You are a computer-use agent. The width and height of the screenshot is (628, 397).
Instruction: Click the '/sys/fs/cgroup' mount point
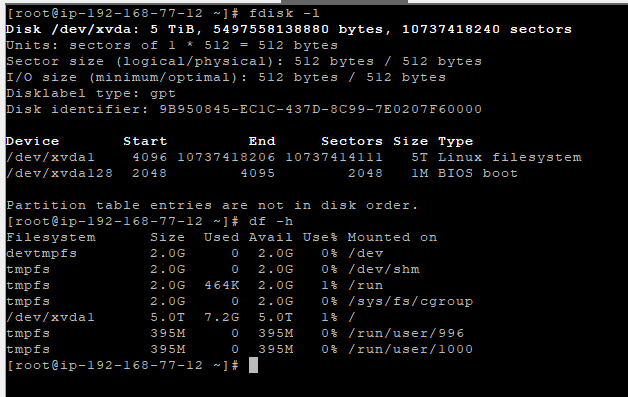point(410,302)
